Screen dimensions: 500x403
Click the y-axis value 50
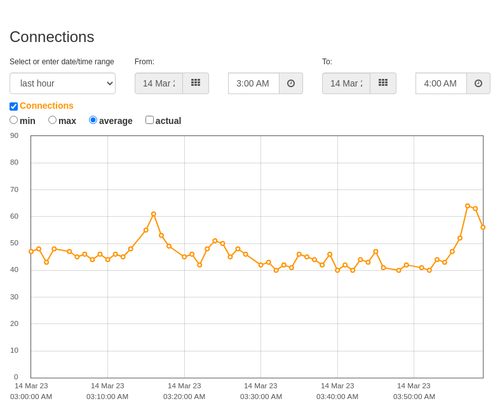point(14,243)
